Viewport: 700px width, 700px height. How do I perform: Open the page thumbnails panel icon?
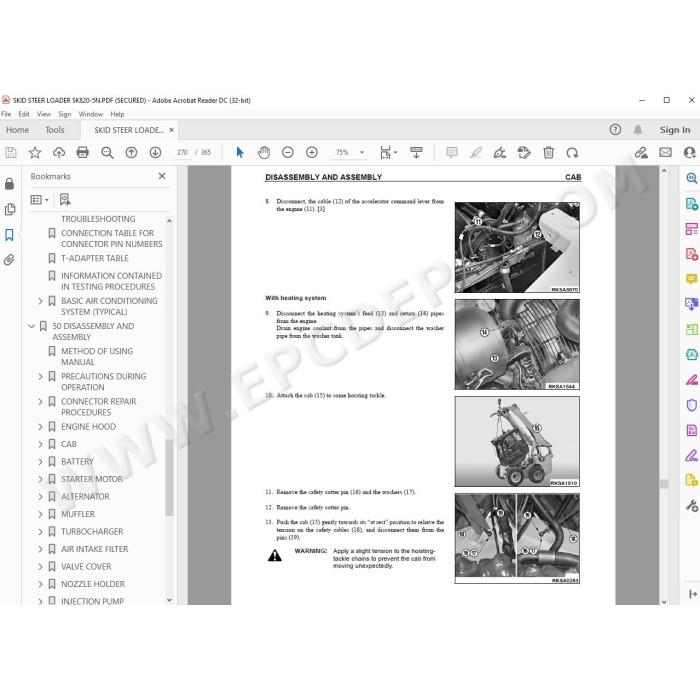pyautogui.click(x=9, y=209)
